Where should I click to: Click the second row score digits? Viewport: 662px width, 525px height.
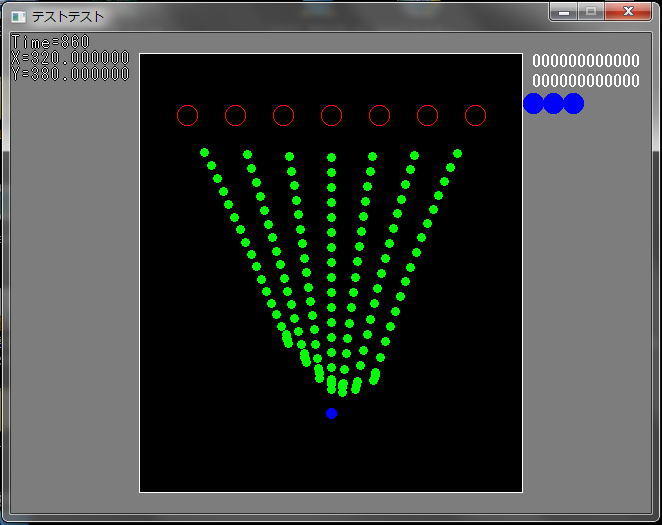pos(585,80)
